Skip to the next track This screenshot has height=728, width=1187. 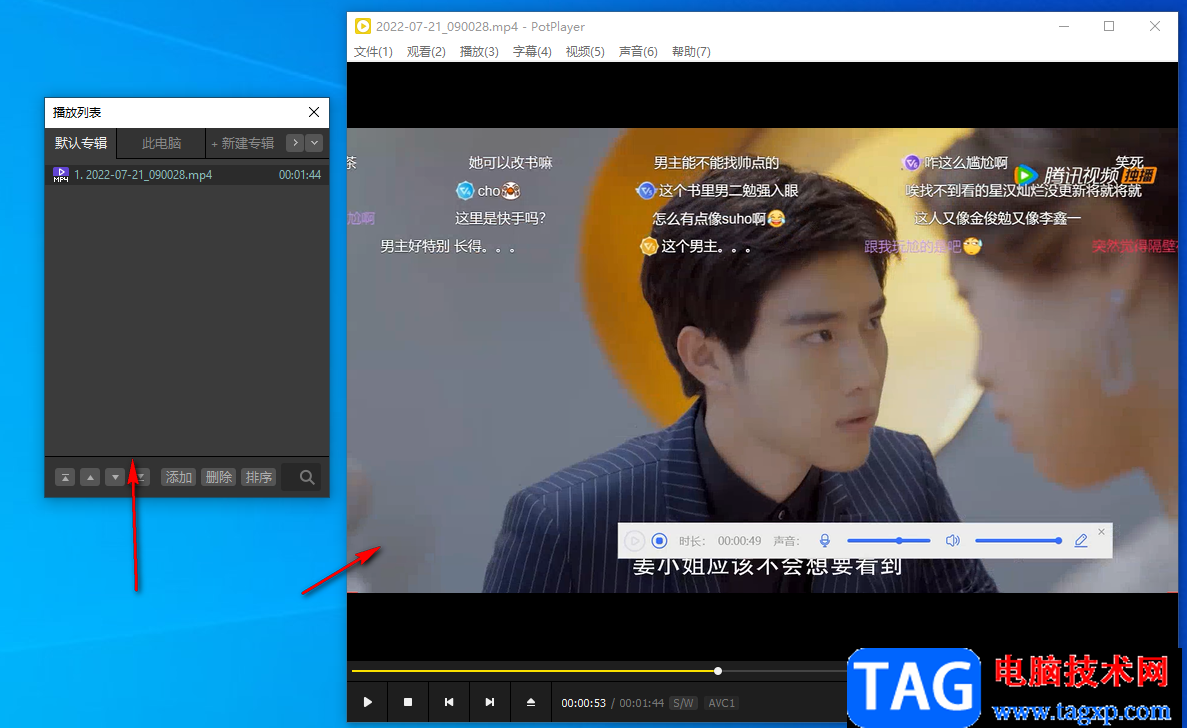[490, 702]
